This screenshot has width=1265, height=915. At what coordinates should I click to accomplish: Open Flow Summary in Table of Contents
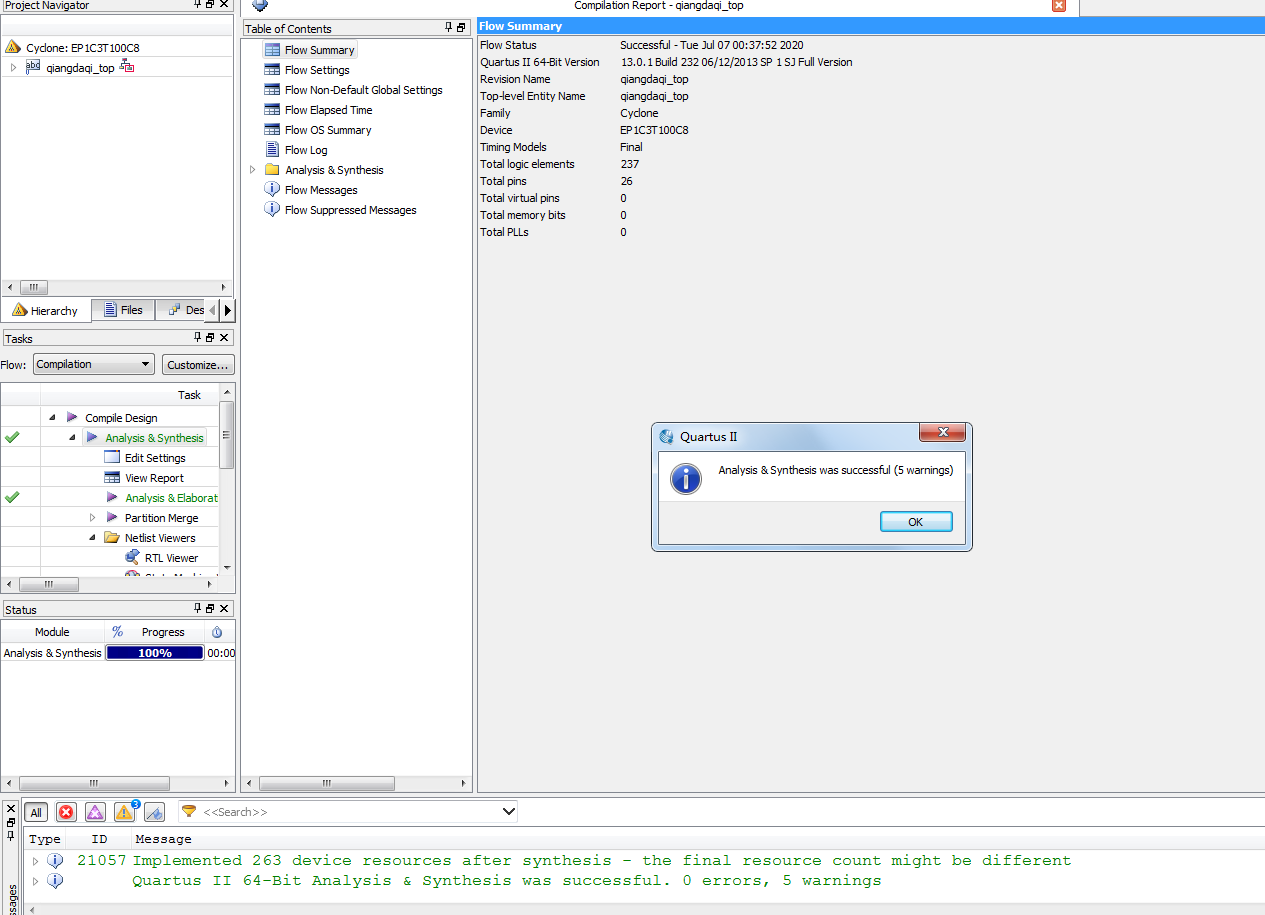tap(319, 50)
